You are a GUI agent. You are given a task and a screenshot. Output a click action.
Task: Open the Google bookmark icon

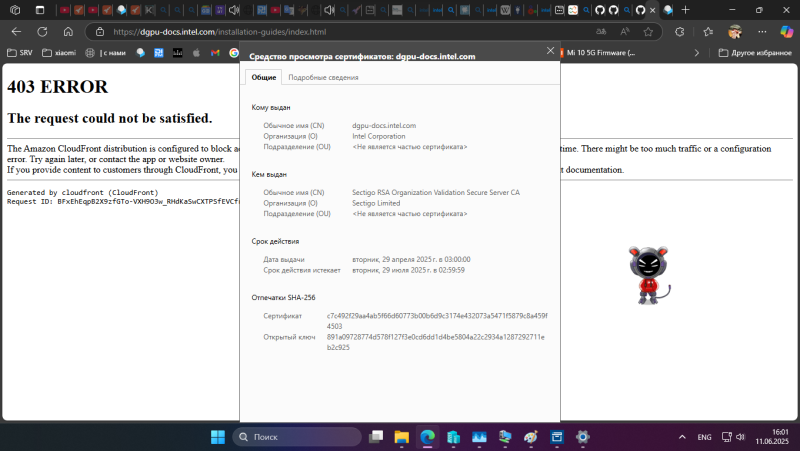234,53
